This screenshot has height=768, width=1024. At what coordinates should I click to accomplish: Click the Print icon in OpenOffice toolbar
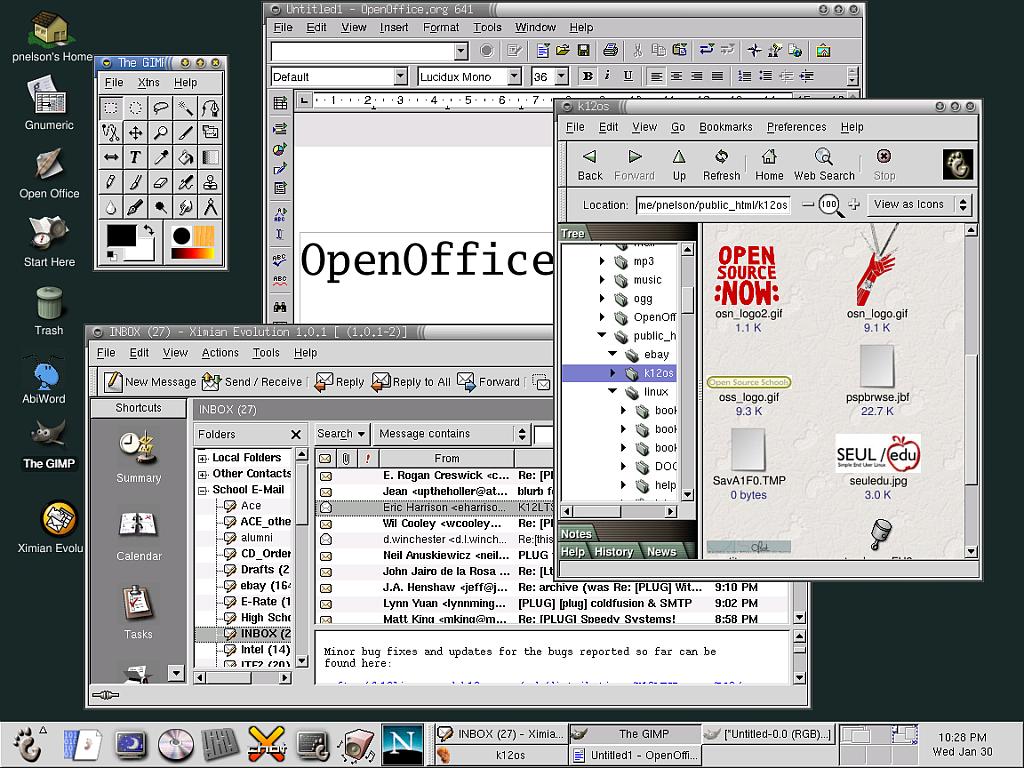[610, 50]
